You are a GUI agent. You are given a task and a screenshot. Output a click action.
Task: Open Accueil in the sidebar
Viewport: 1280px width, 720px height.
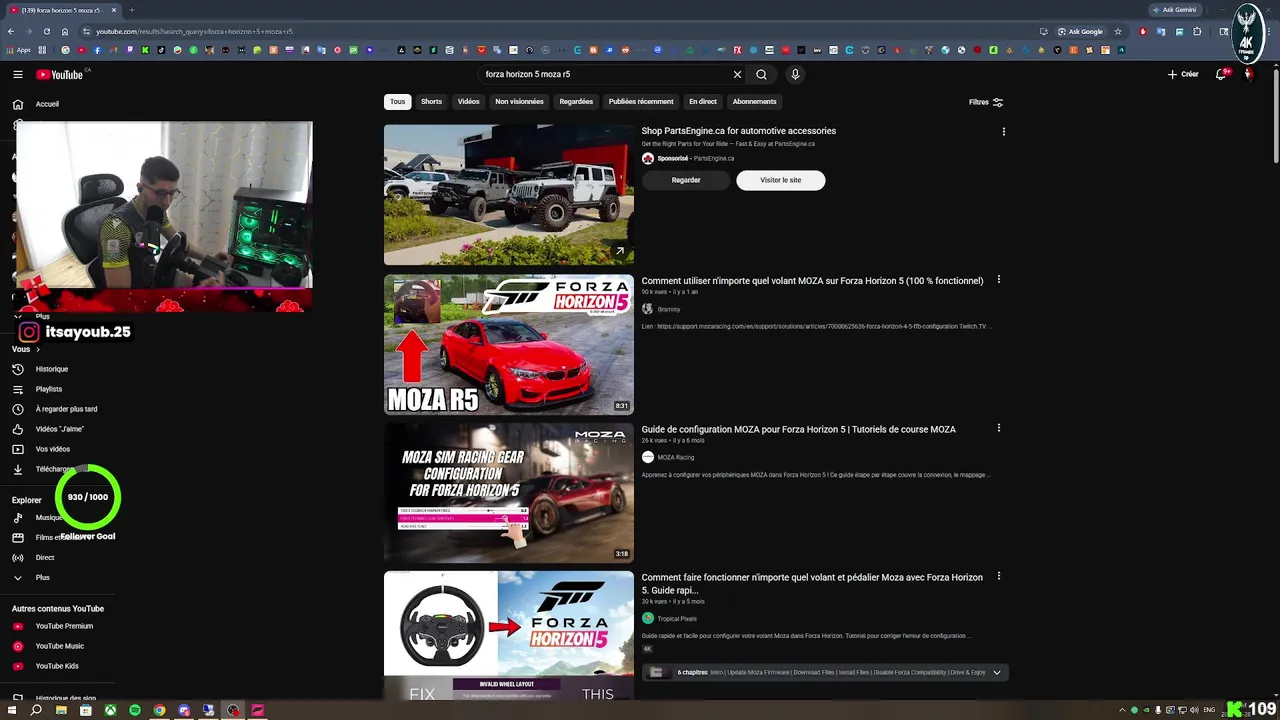click(47, 104)
